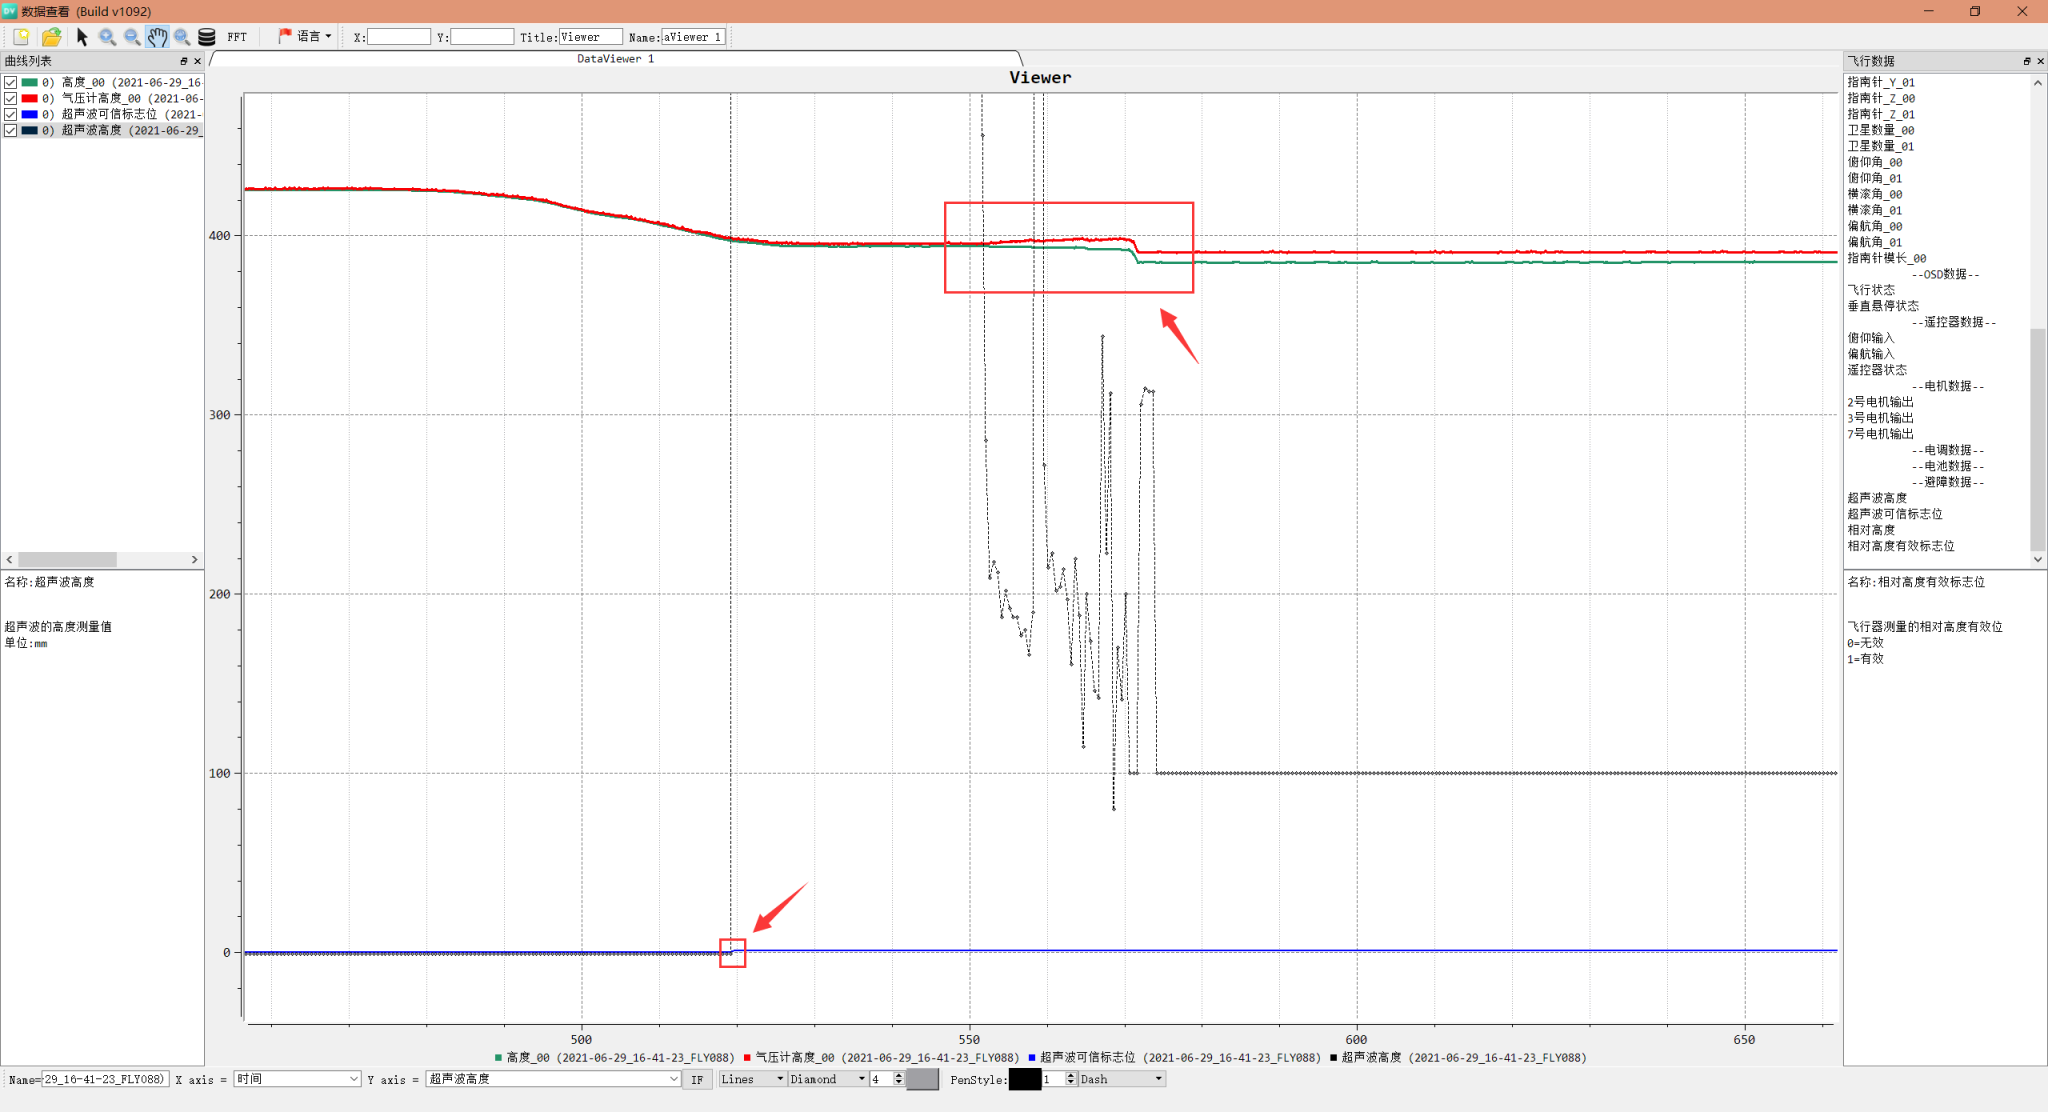Click the FFT toolbar button

237,37
